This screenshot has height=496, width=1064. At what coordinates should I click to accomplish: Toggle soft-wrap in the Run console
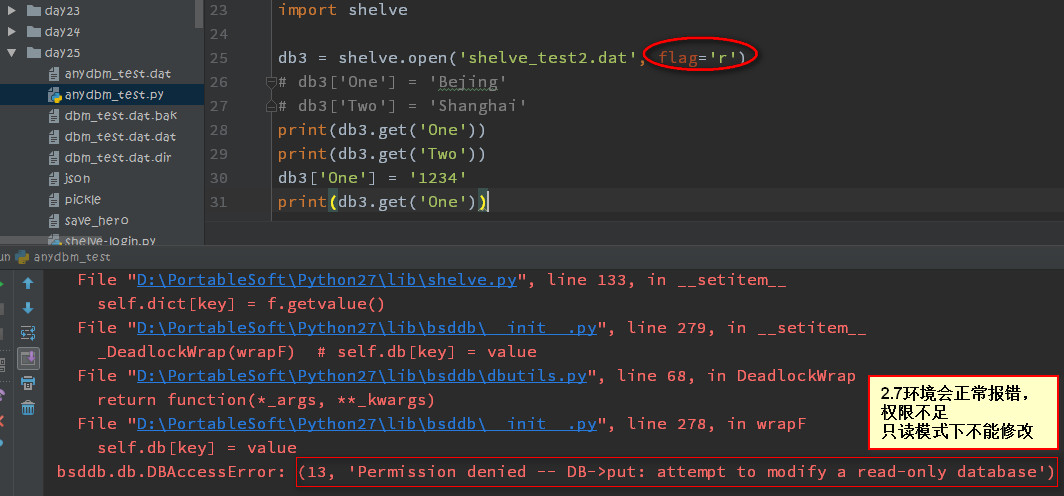pyautogui.click(x=28, y=332)
